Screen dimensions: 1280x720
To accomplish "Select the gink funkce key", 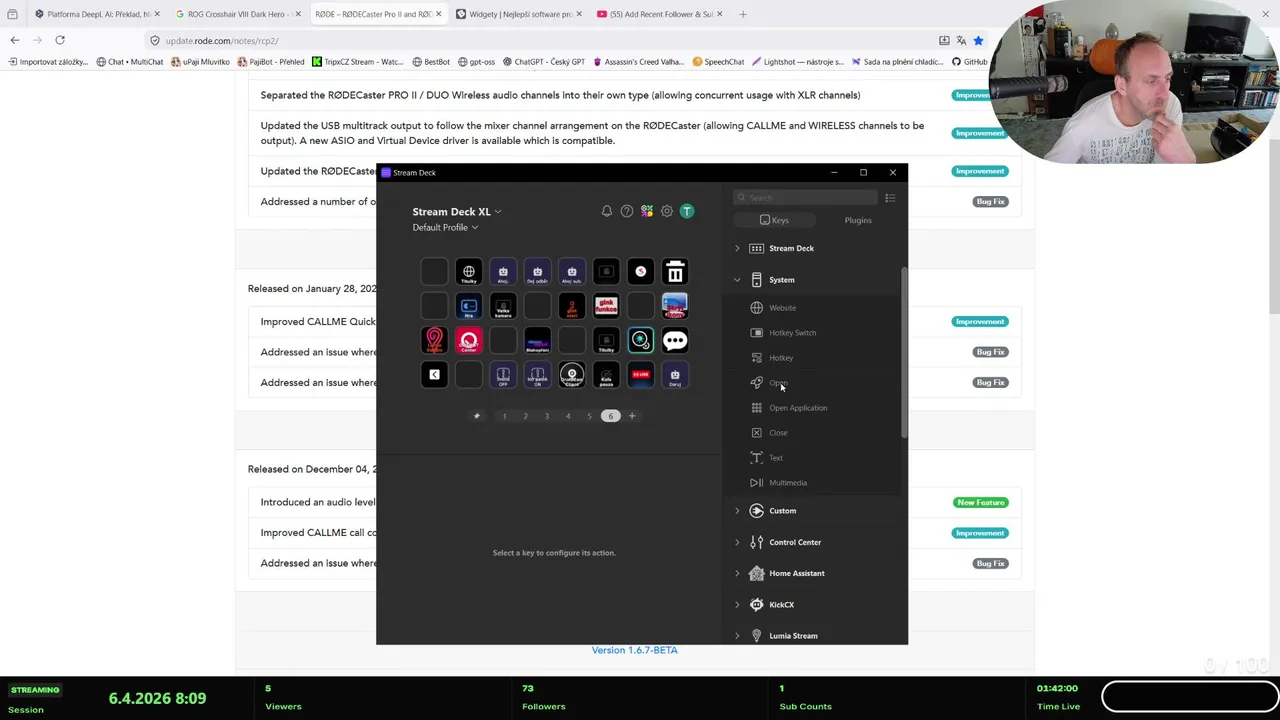I will pos(606,306).
